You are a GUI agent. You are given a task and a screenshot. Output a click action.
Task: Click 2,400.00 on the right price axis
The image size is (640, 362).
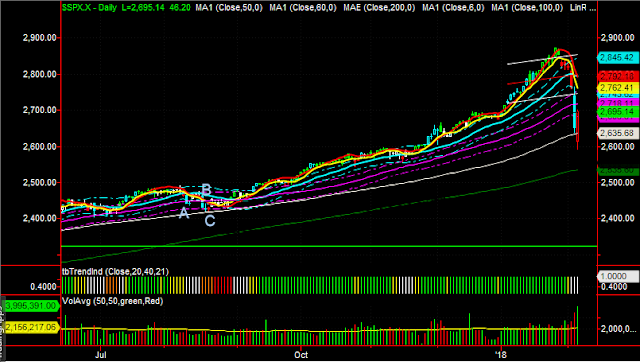point(617,218)
